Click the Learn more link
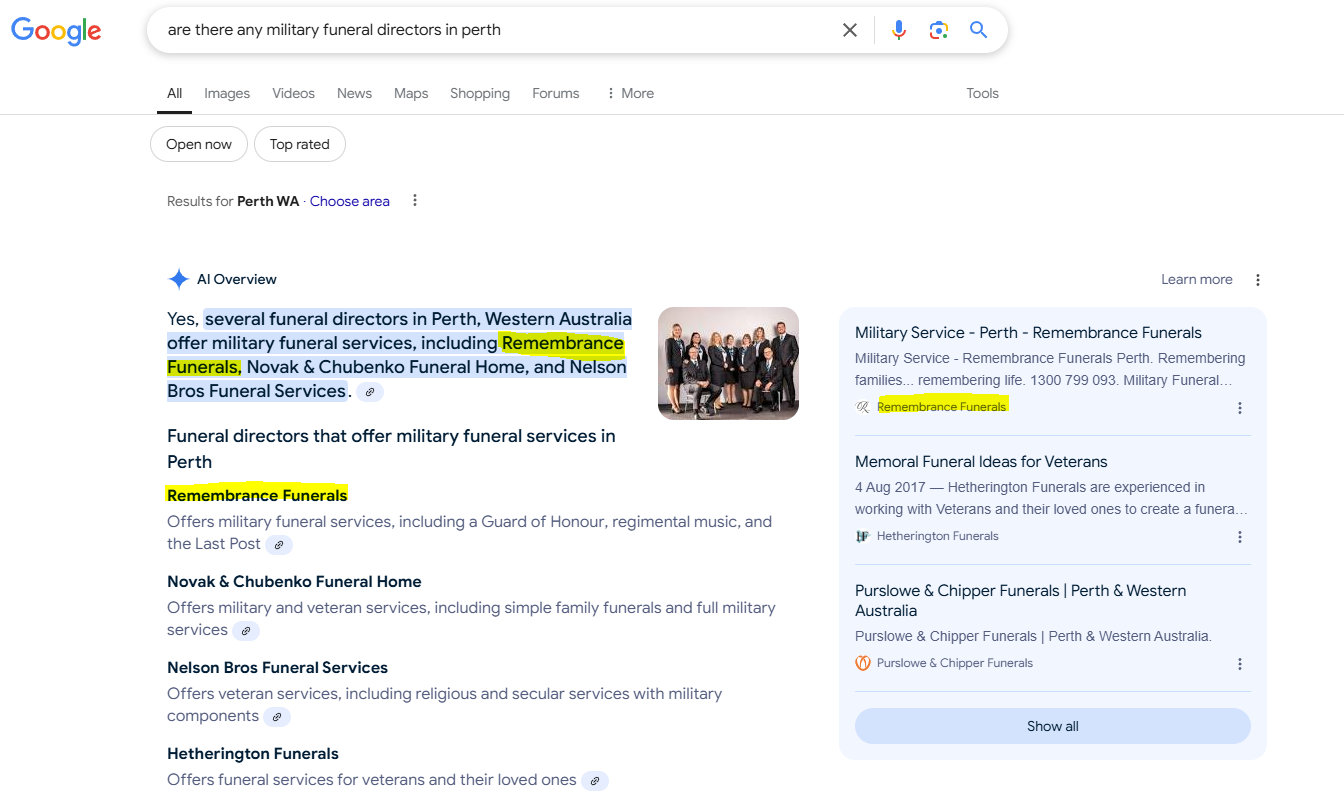This screenshot has width=1344, height=804. (1197, 280)
